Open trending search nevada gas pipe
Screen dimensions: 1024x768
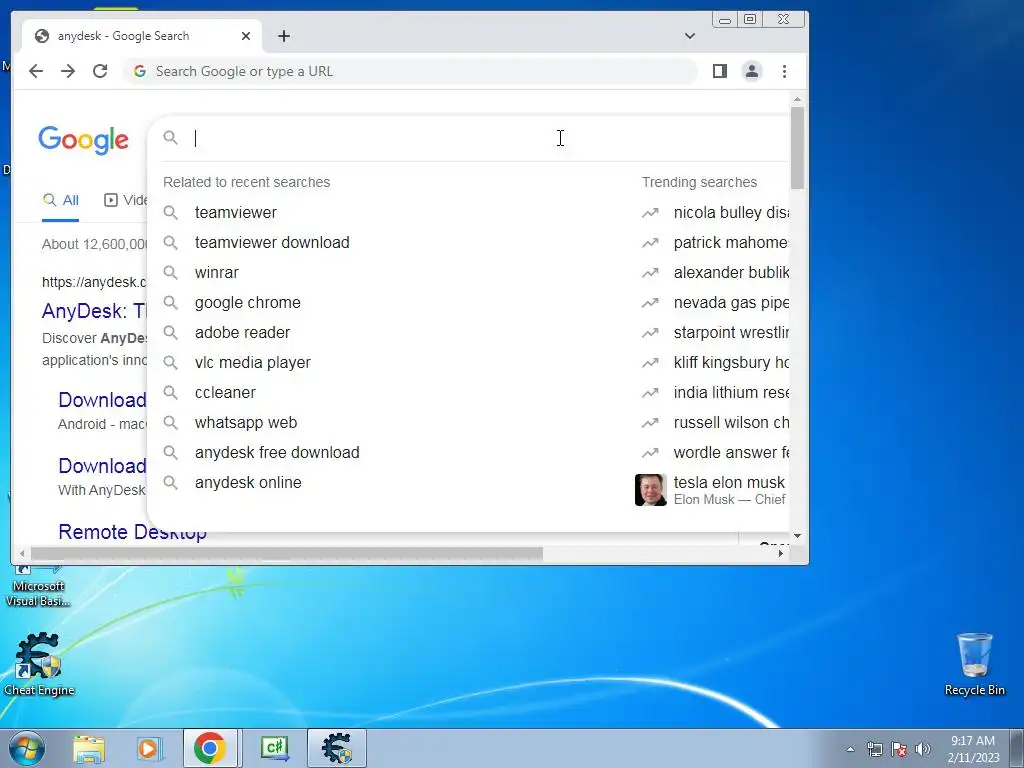pyautogui.click(x=731, y=302)
